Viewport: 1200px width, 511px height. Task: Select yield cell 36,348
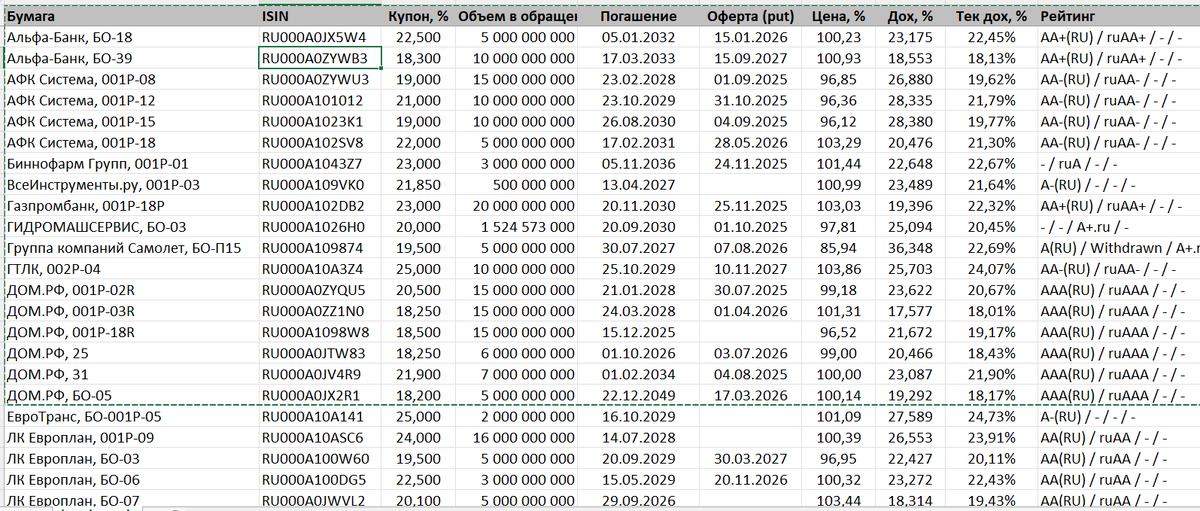[909, 248]
